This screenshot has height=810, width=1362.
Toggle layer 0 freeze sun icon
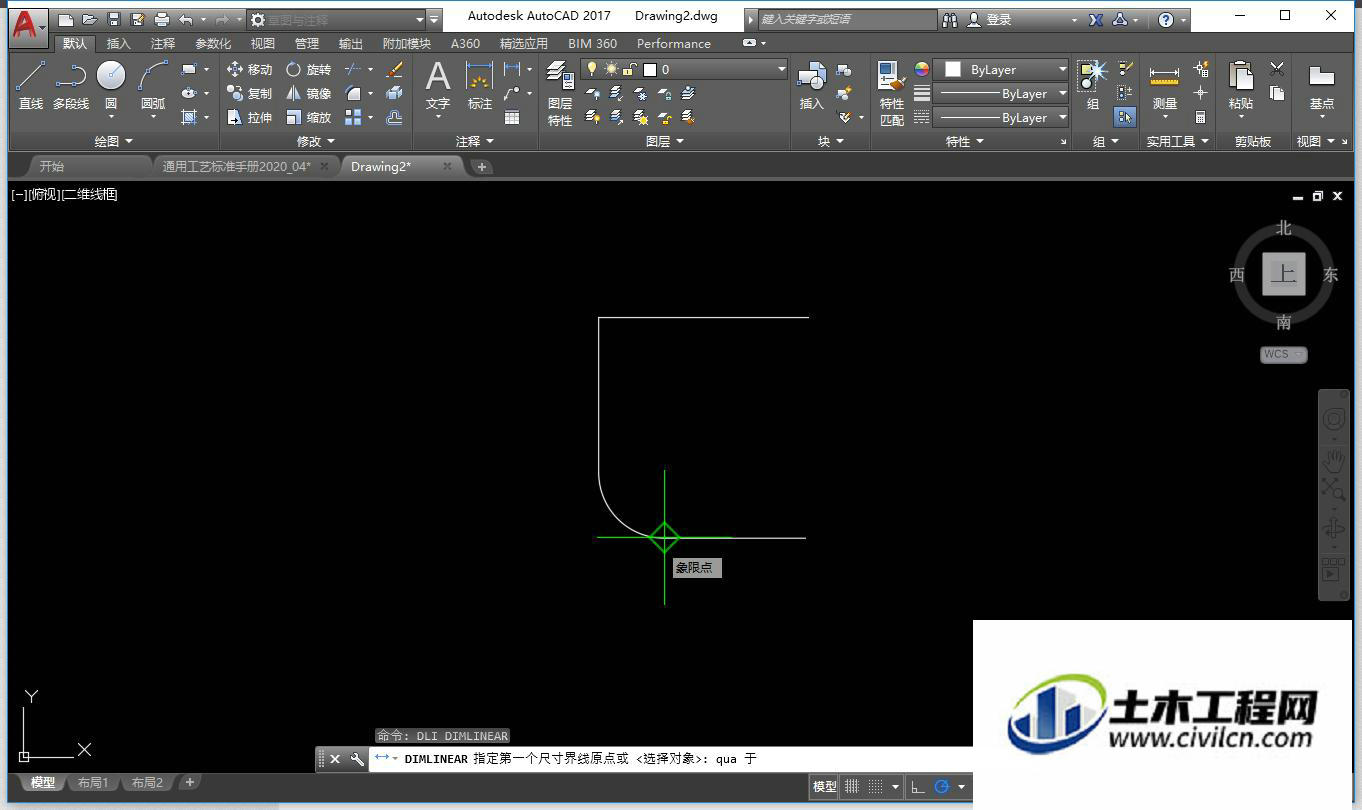[611, 69]
